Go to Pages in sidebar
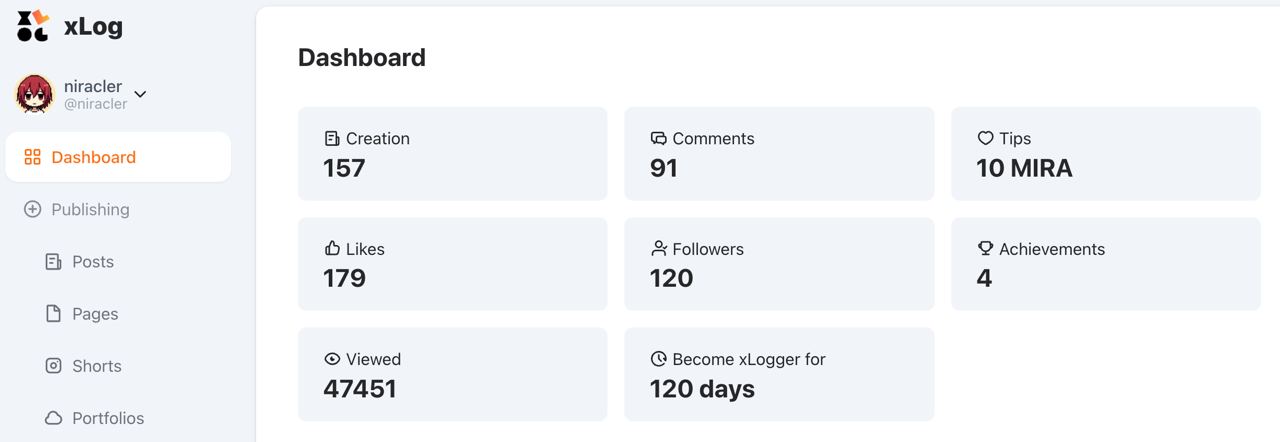 tap(95, 314)
